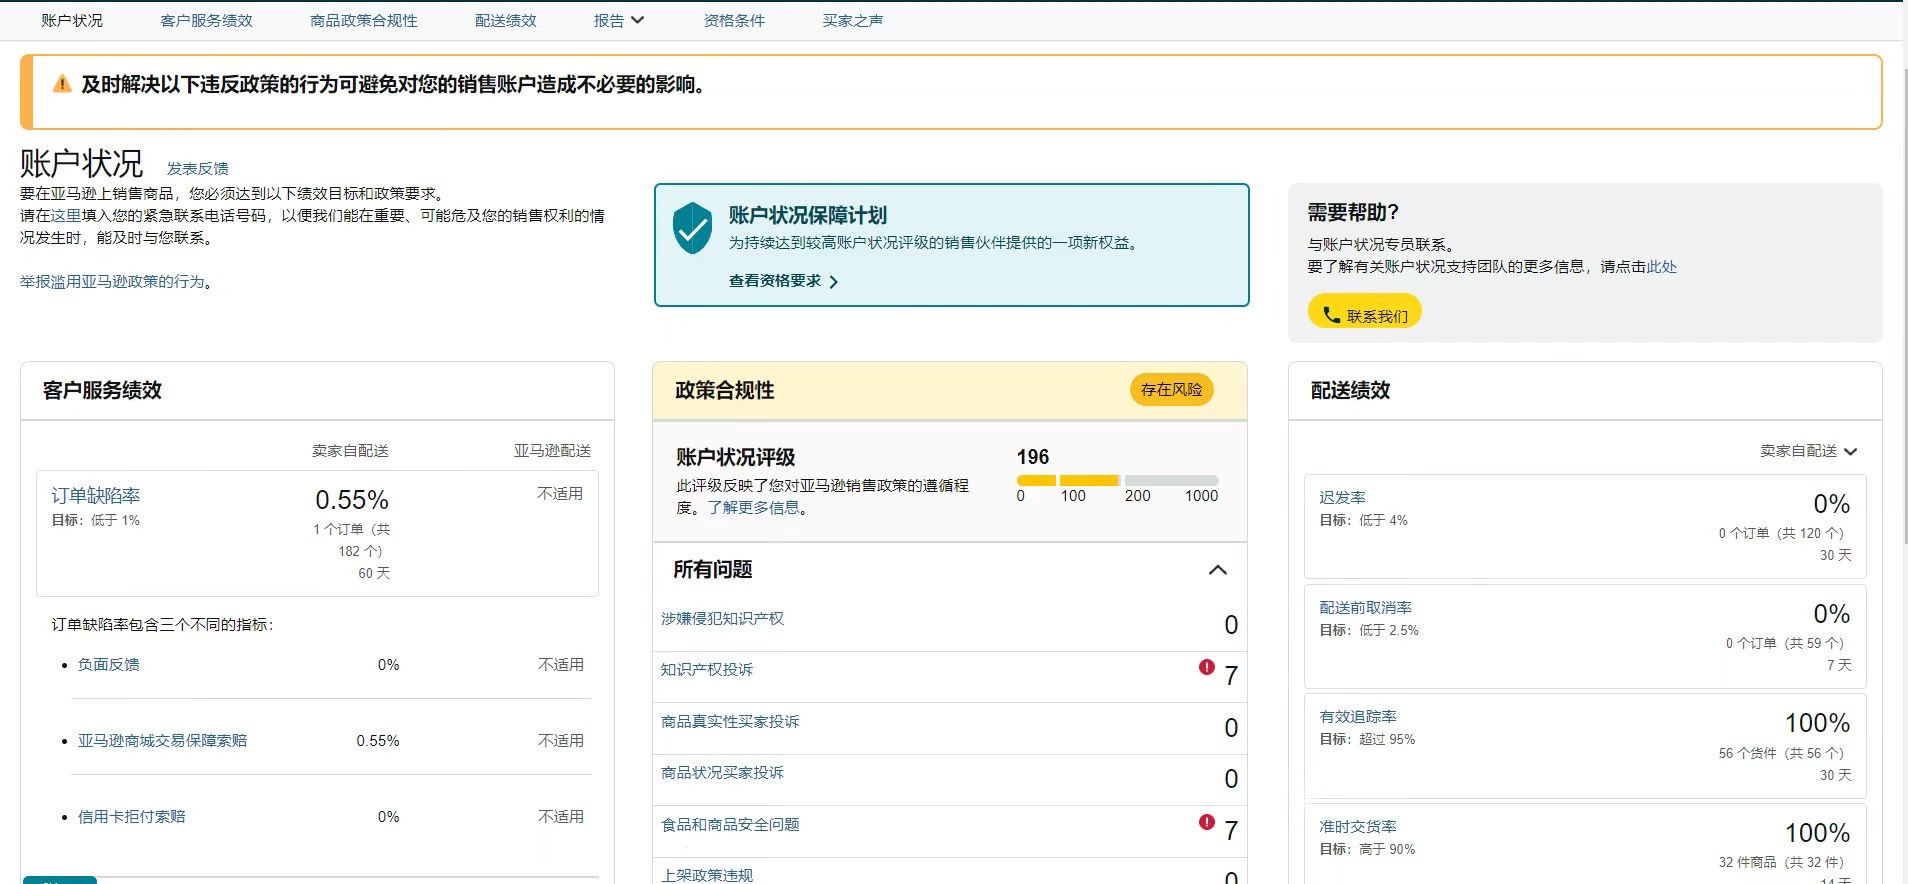The height and width of the screenshot is (884, 1908).
Task: Click the 发表反馈 link
Action: [197, 168]
